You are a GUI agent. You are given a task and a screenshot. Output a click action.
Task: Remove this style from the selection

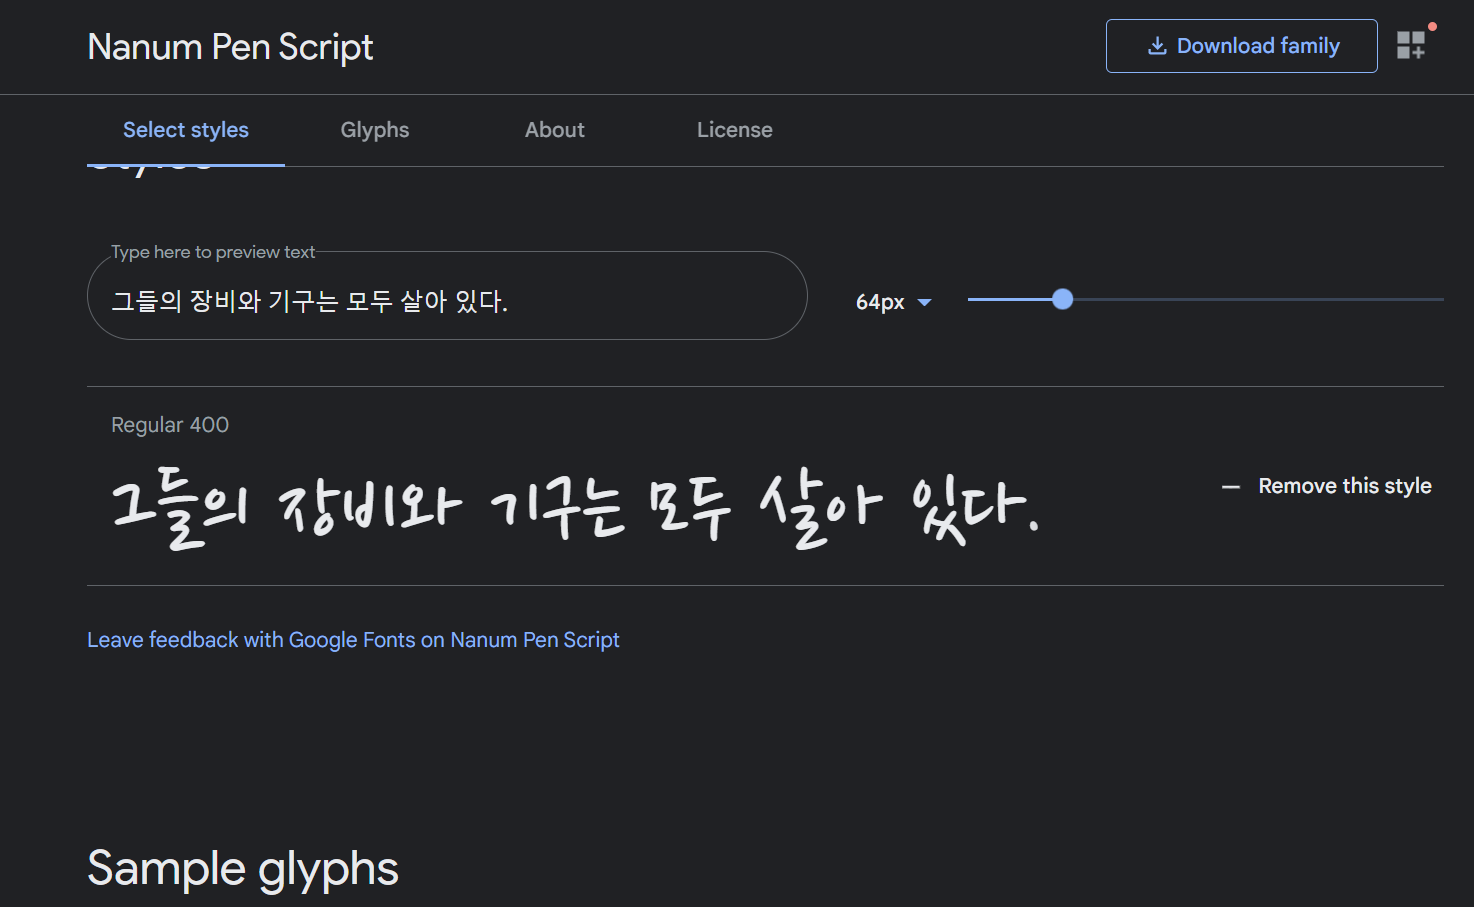pos(1344,486)
